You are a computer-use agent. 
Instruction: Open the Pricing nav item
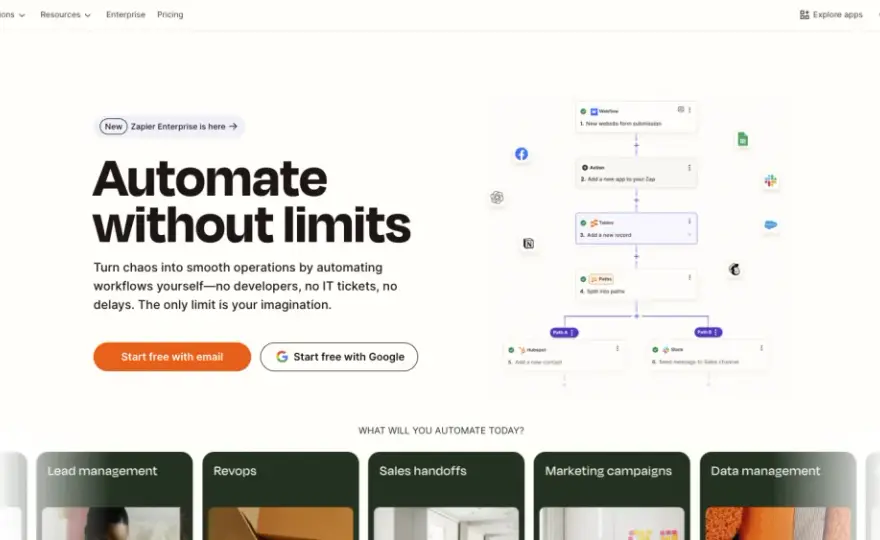pos(170,15)
